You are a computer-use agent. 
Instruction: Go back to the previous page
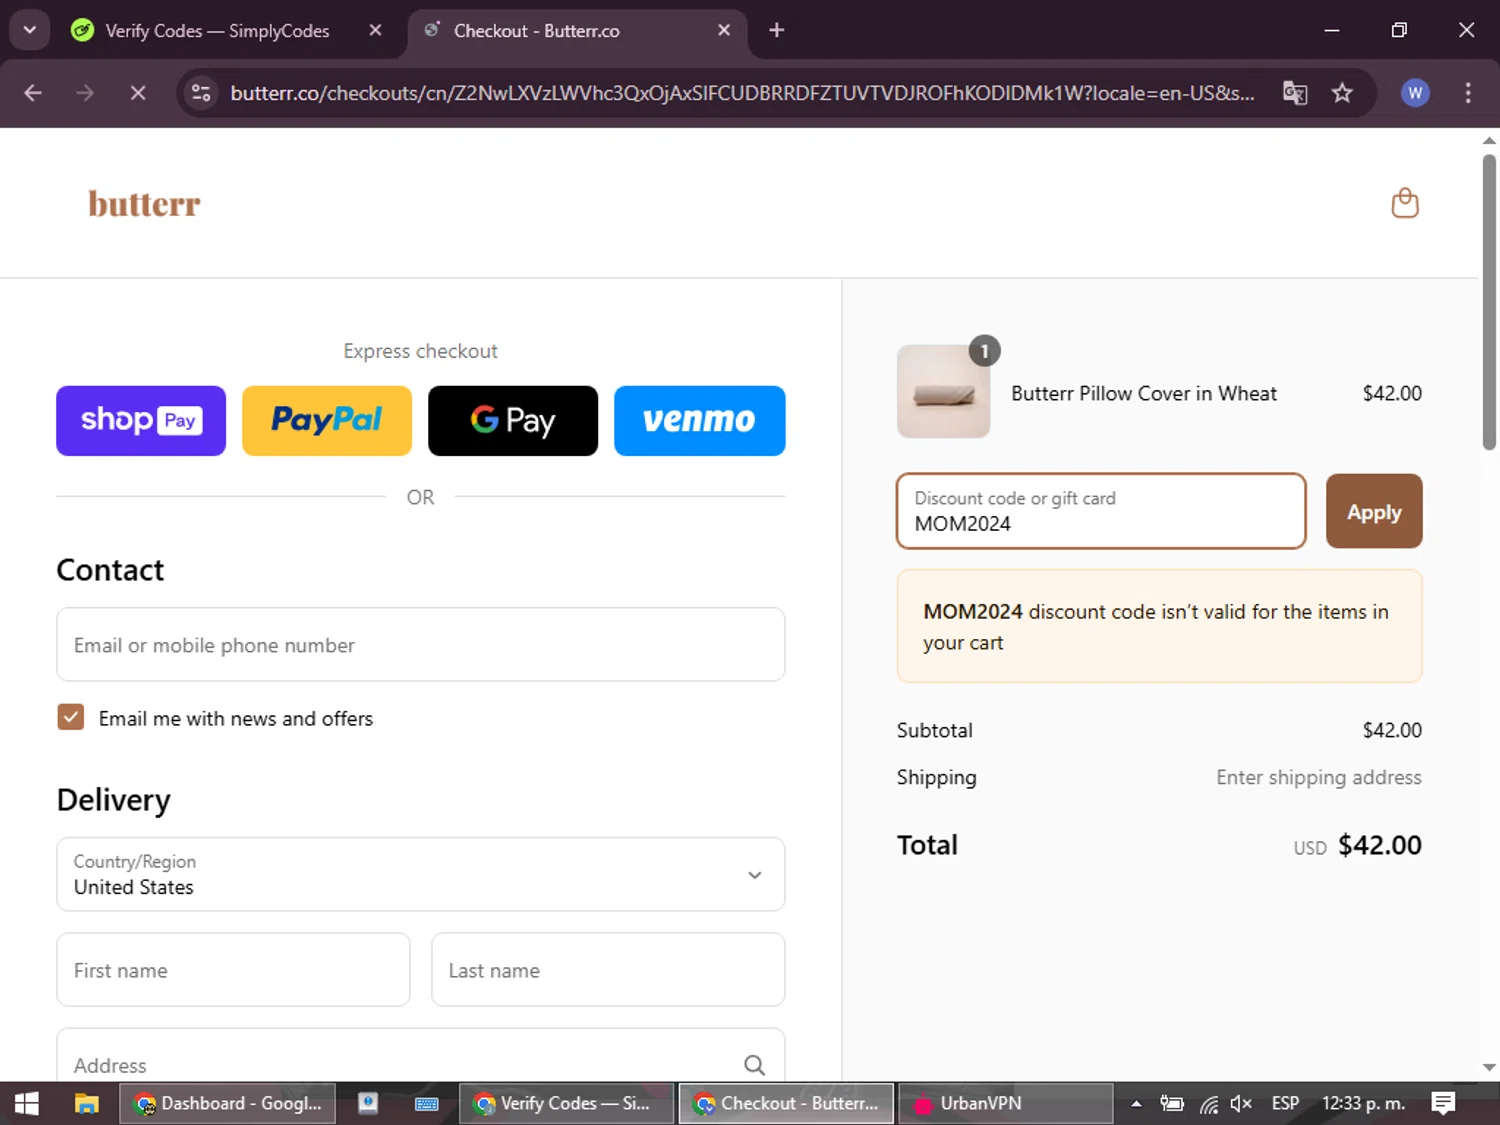pyautogui.click(x=33, y=93)
